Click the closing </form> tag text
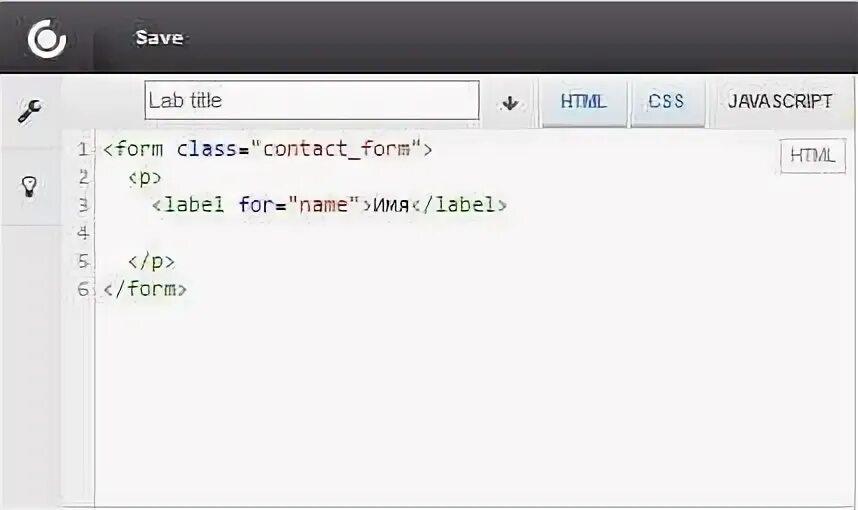This screenshot has width=858, height=510. point(145,289)
